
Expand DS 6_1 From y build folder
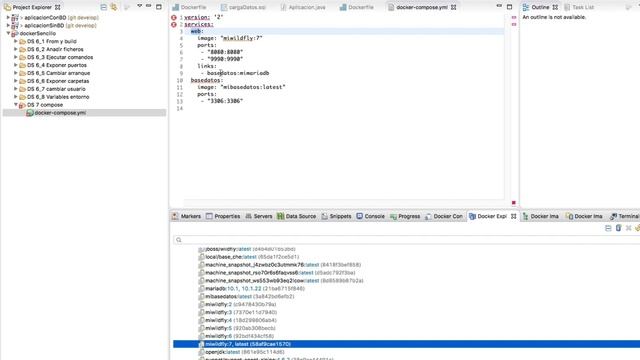tap(16, 41)
